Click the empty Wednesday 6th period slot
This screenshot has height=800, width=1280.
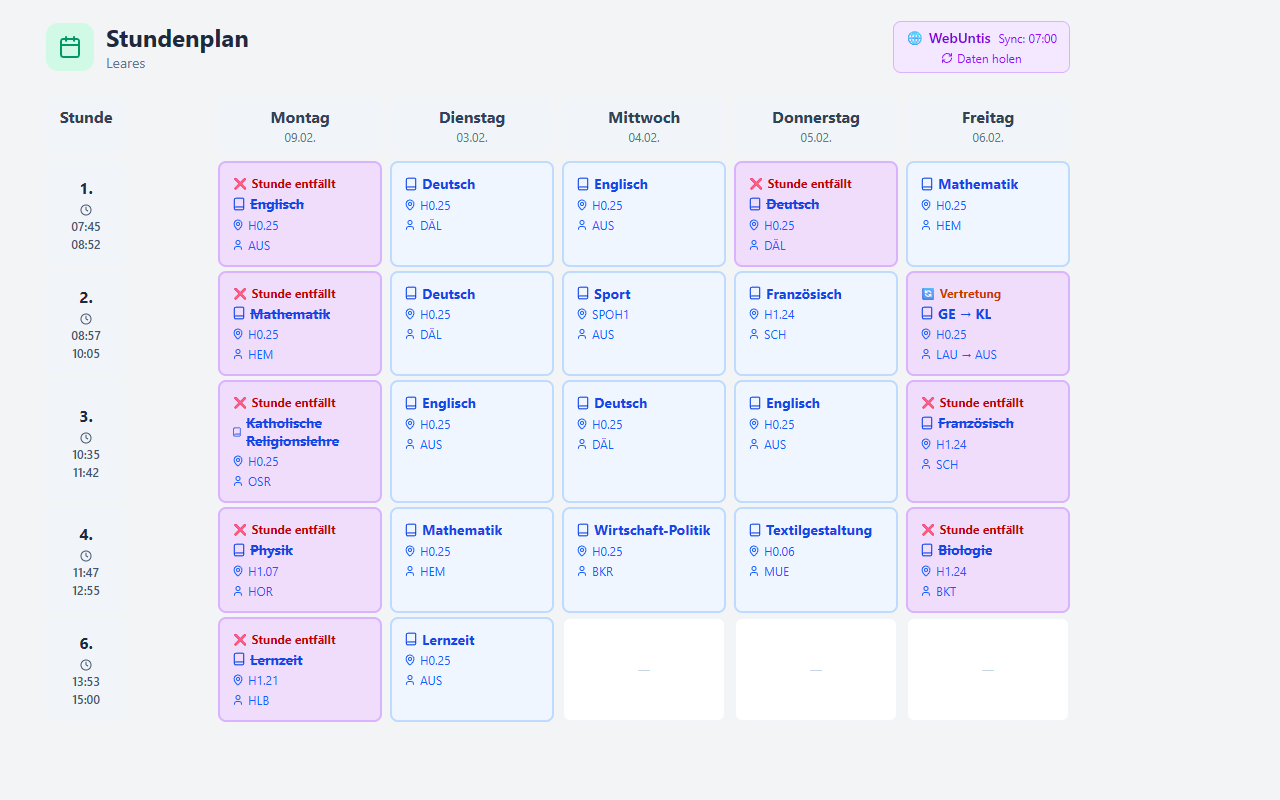click(644, 669)
